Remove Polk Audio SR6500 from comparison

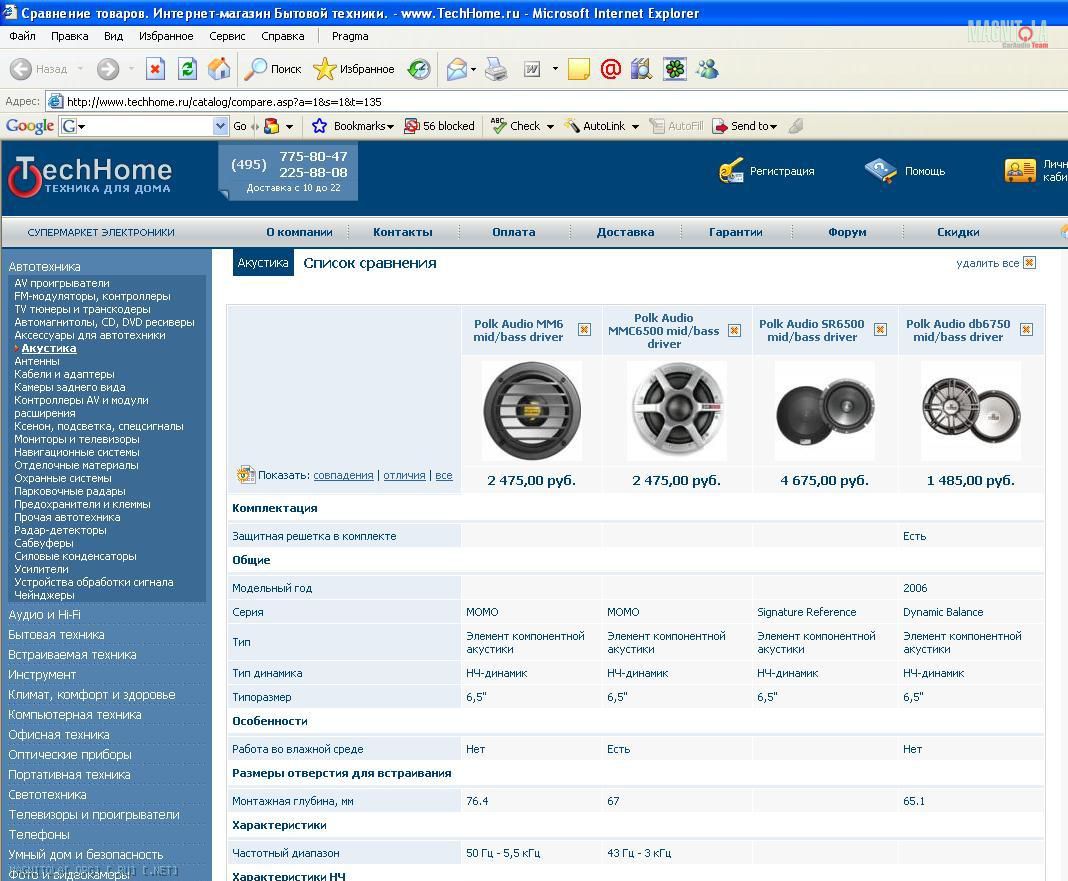pos(881,330)
